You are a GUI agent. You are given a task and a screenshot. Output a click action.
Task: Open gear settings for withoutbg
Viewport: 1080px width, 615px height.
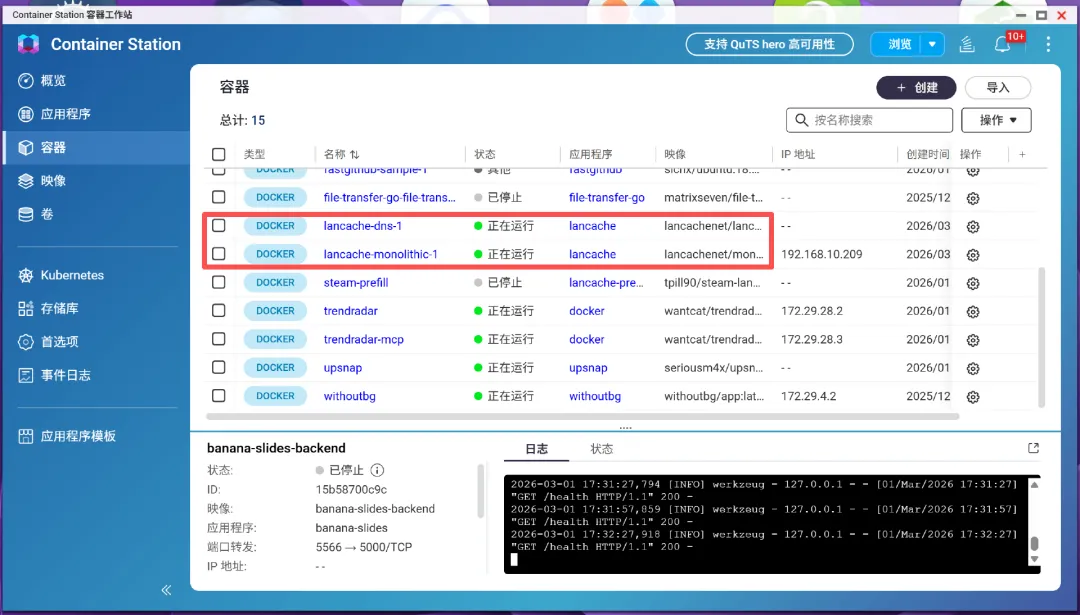click(973, 397)
